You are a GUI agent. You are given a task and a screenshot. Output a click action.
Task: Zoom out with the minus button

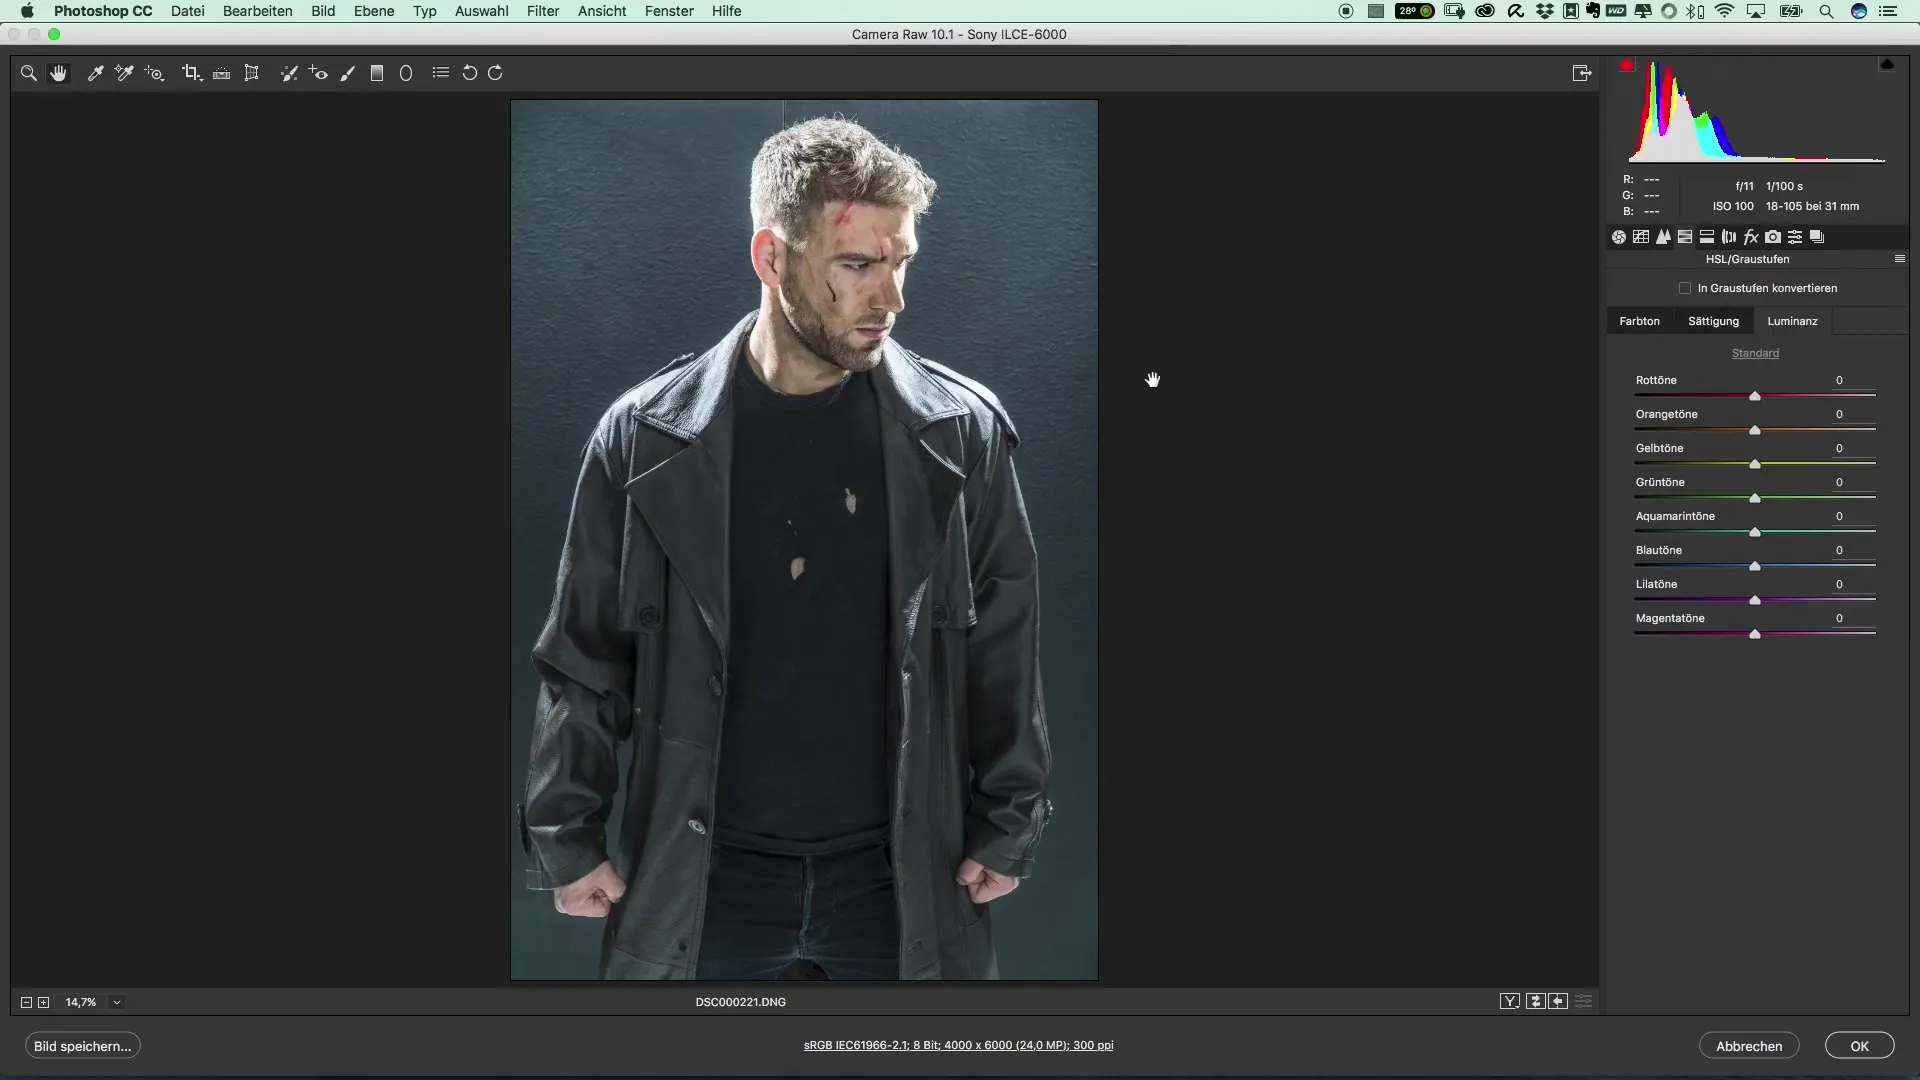tap(26, 1002)
